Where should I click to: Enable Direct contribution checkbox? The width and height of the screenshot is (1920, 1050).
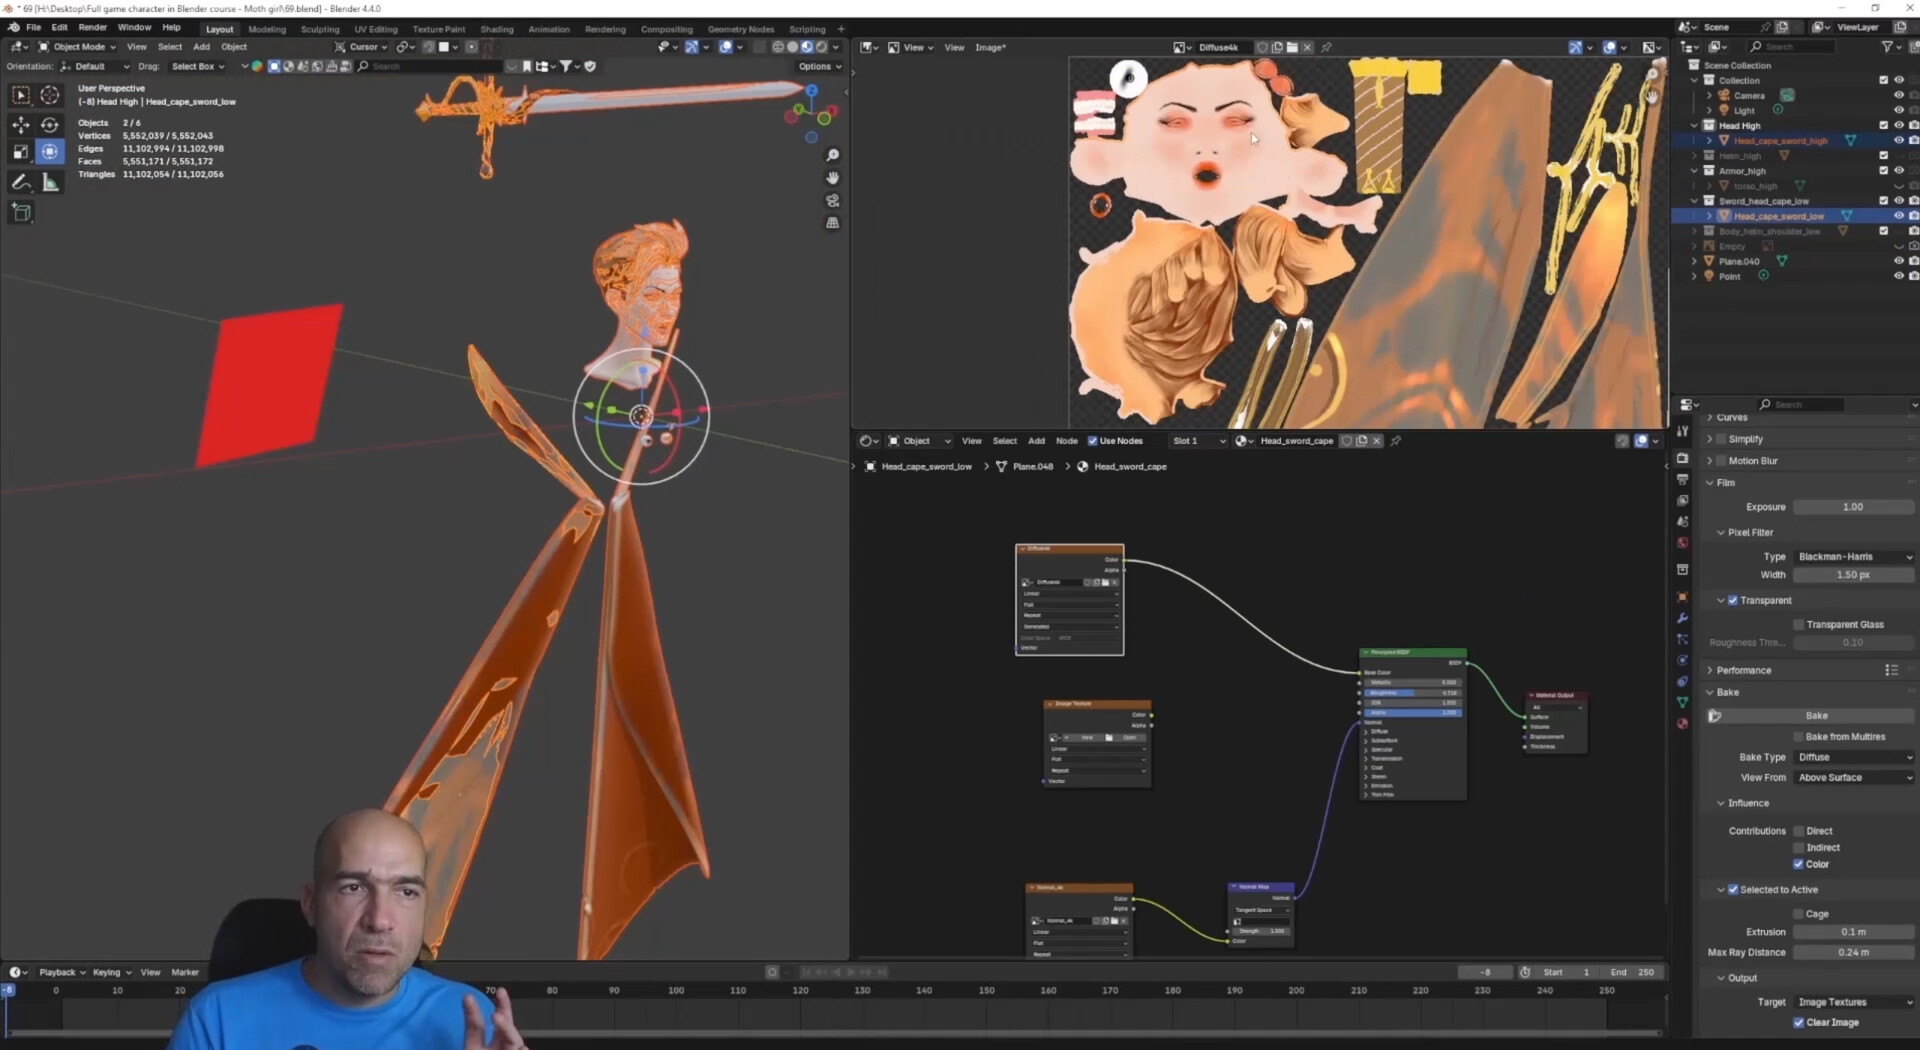point(1798,831)
